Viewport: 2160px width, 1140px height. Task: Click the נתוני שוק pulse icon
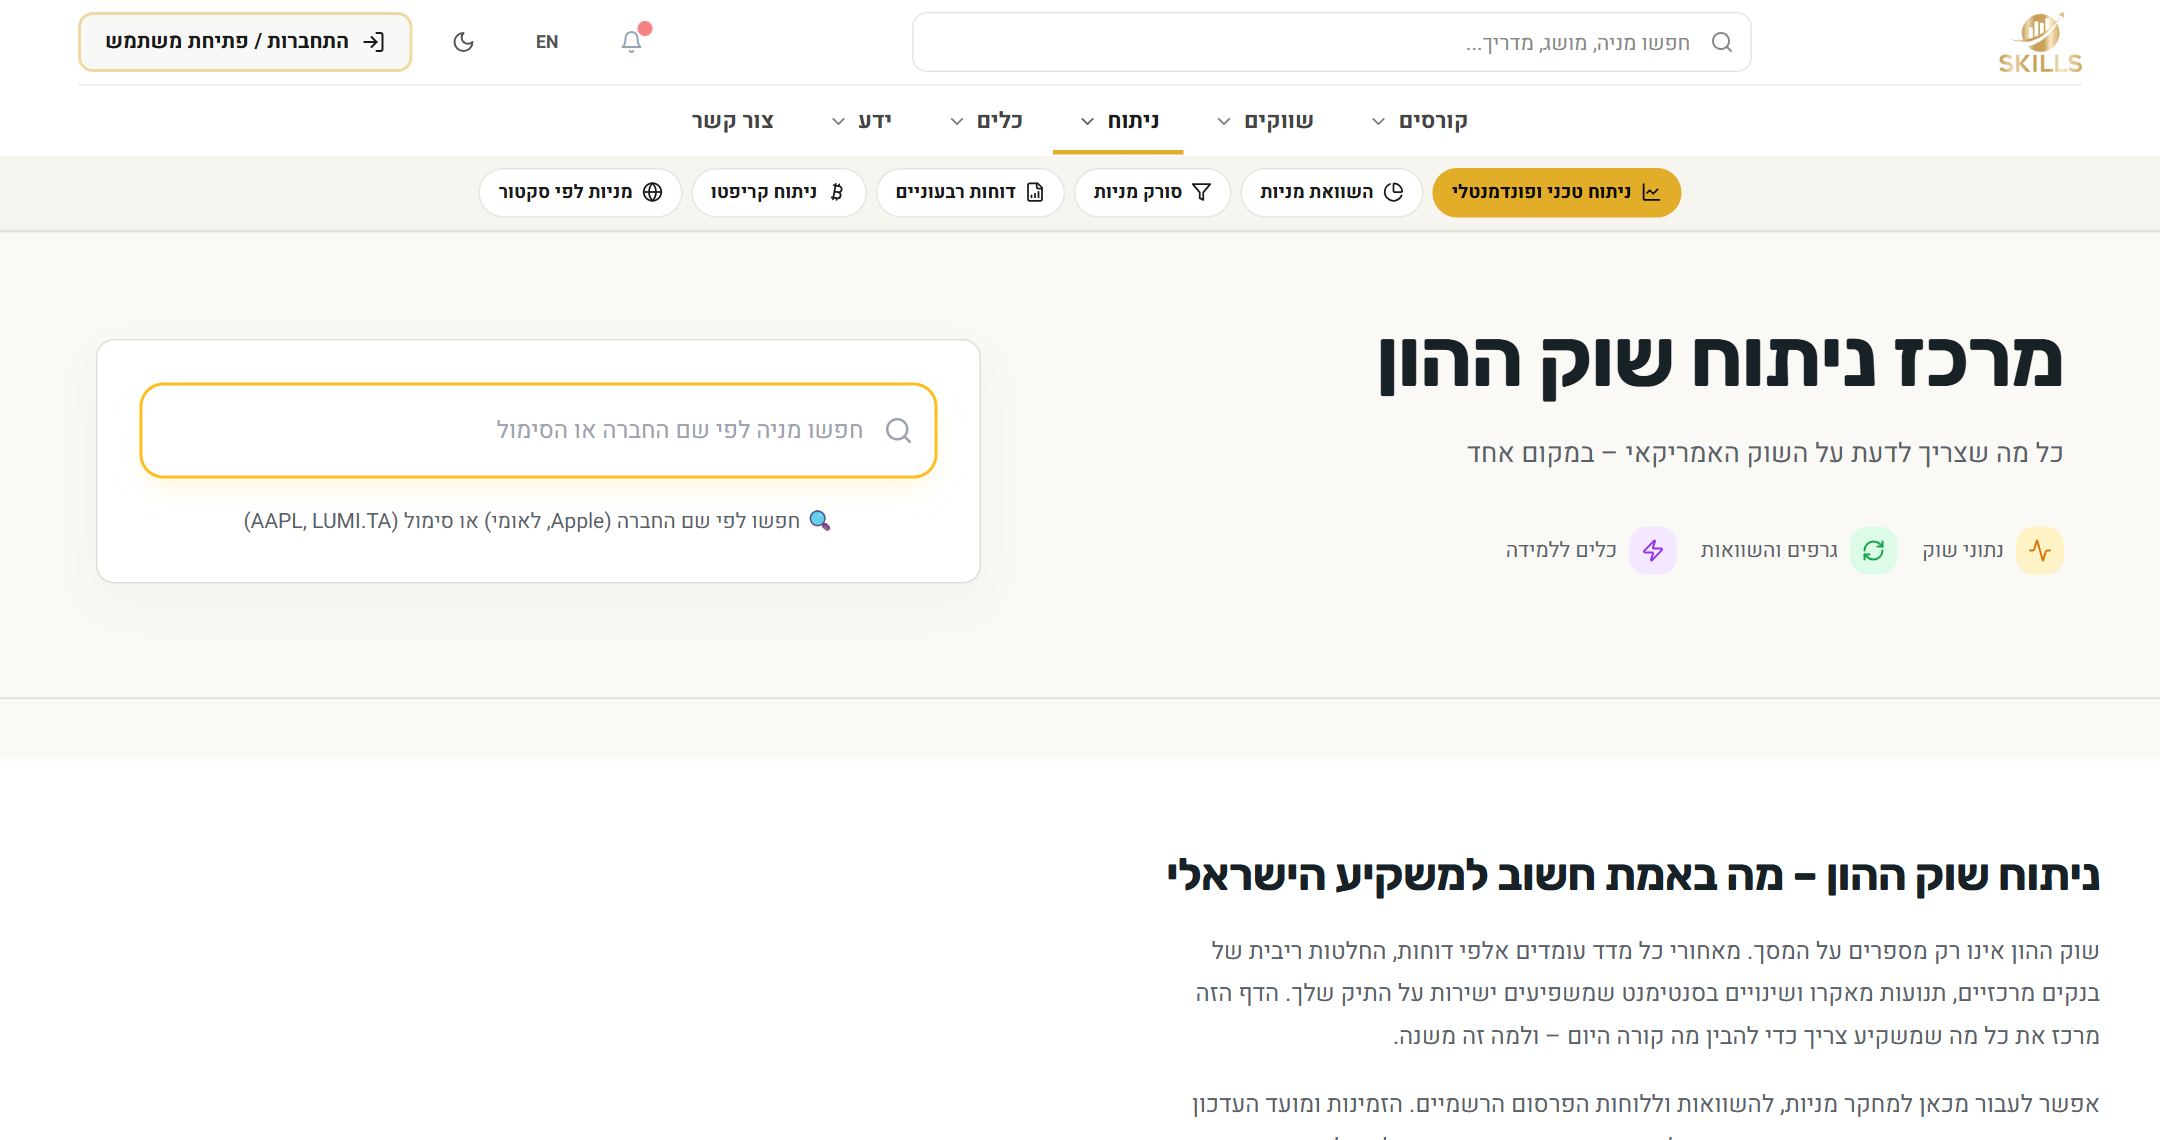coord(2040,550)
